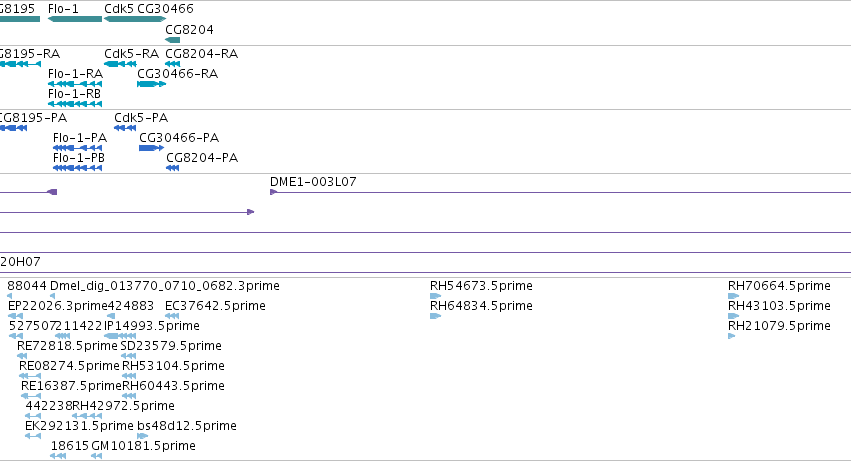Image resolution: width=851 pixels, height=461 pixels.
Task: Select the Flo-1 gene bar
Action: pos(75,19)
